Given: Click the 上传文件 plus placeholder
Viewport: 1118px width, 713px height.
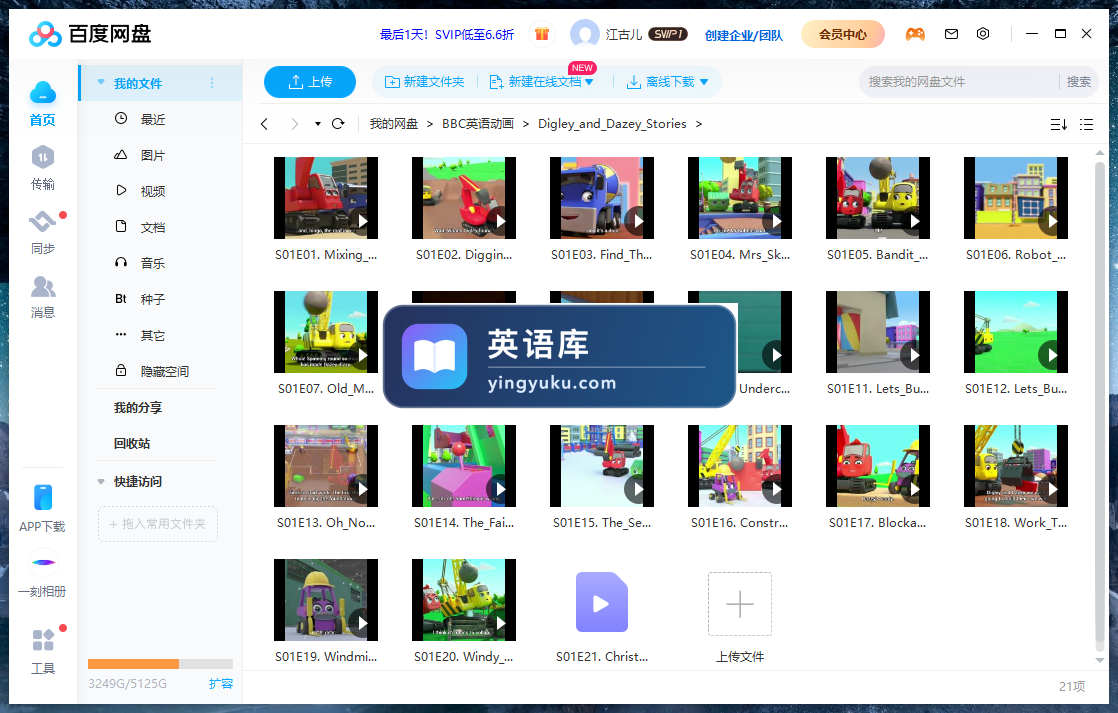Looking at the screenshot, I should [x=740, y=604].
